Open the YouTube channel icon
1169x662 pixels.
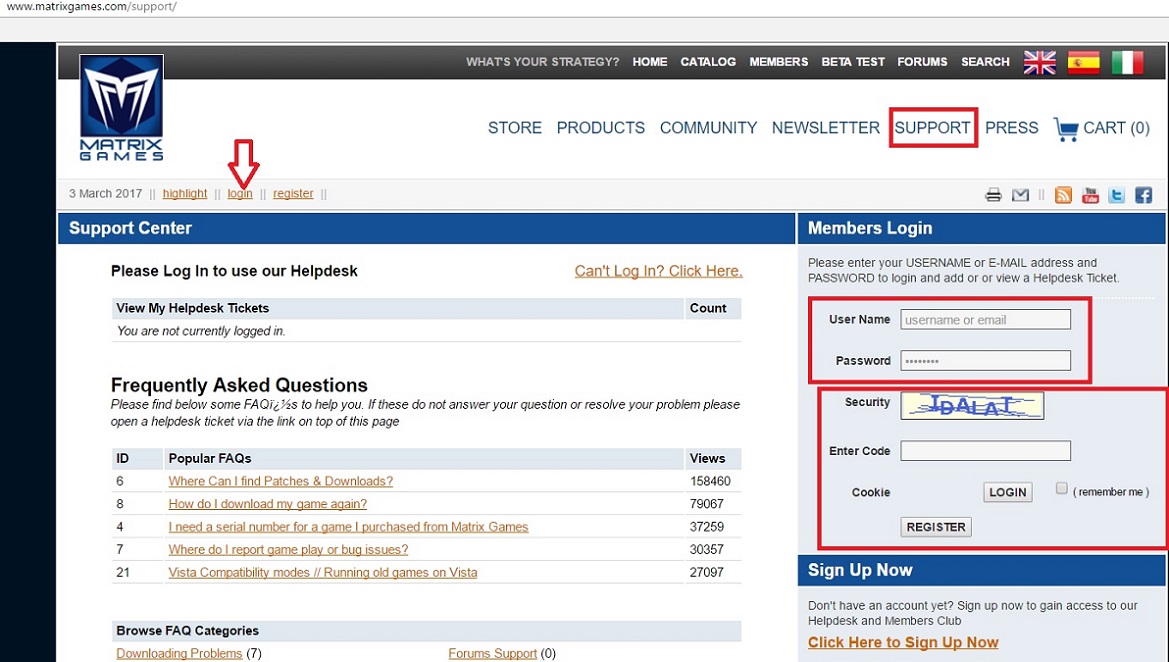[x=1090, y=195]
